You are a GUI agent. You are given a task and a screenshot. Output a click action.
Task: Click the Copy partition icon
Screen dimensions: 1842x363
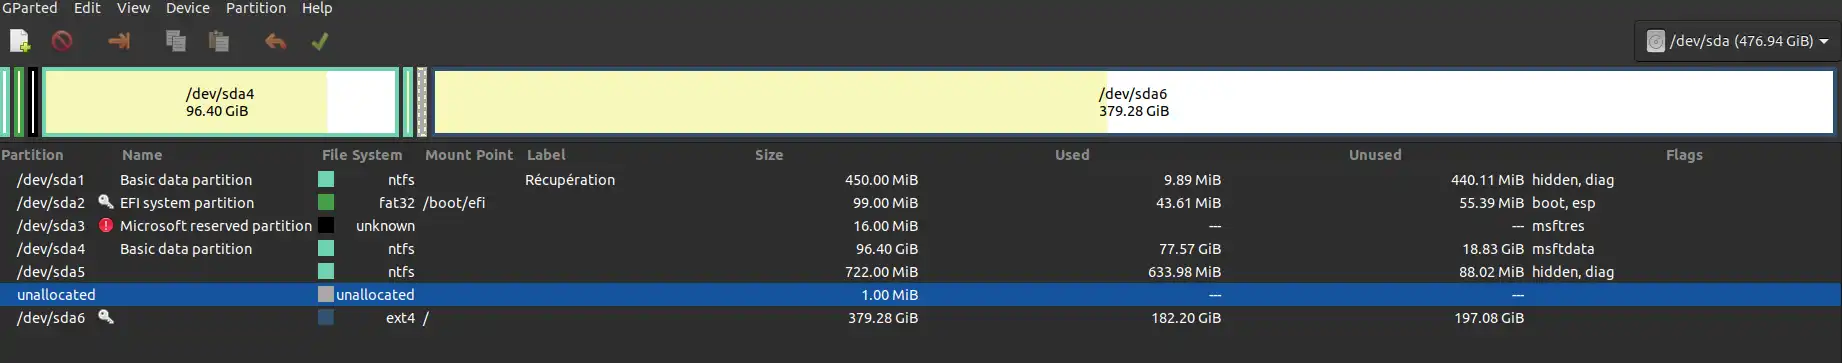[176, 41]
